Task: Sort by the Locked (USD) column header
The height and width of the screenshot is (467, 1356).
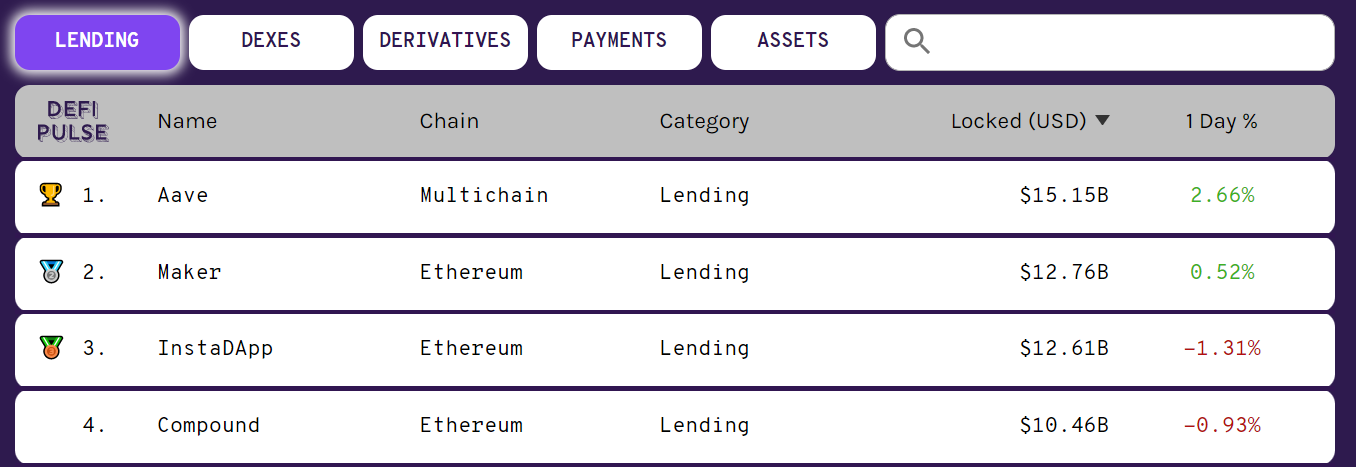Action: point(1018,121)
